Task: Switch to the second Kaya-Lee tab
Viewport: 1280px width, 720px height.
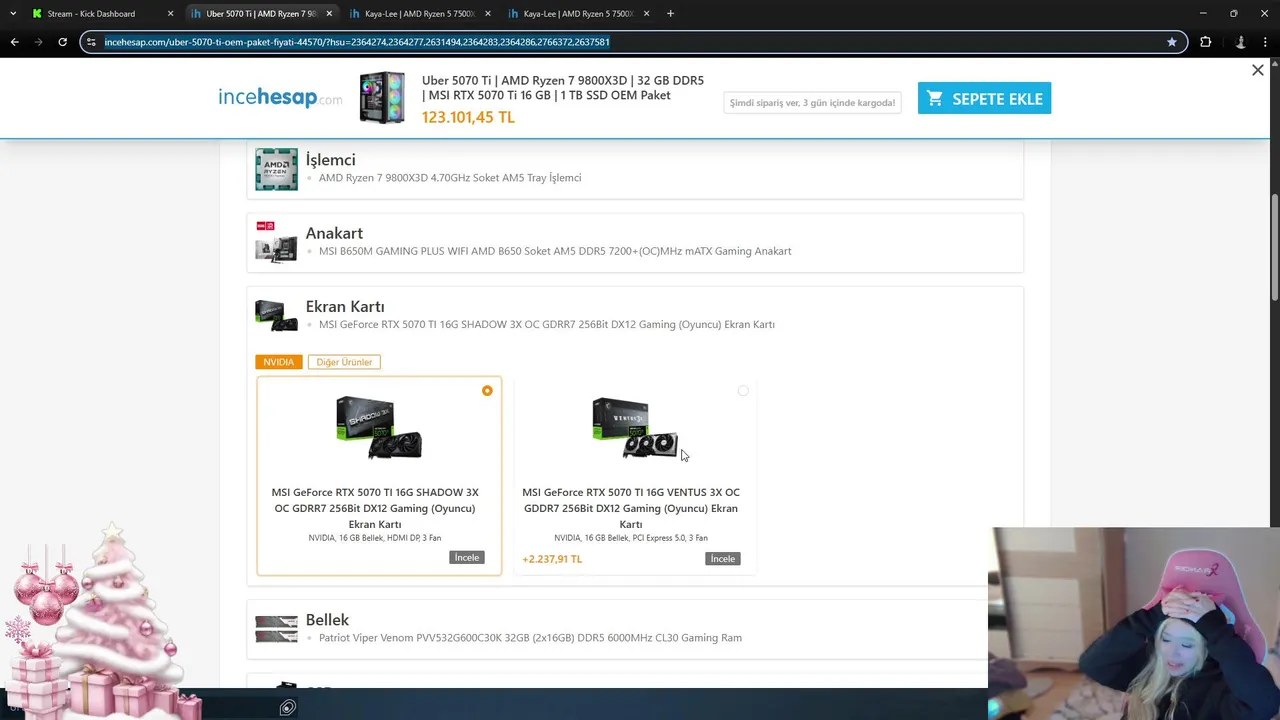Action: (577, 14)
